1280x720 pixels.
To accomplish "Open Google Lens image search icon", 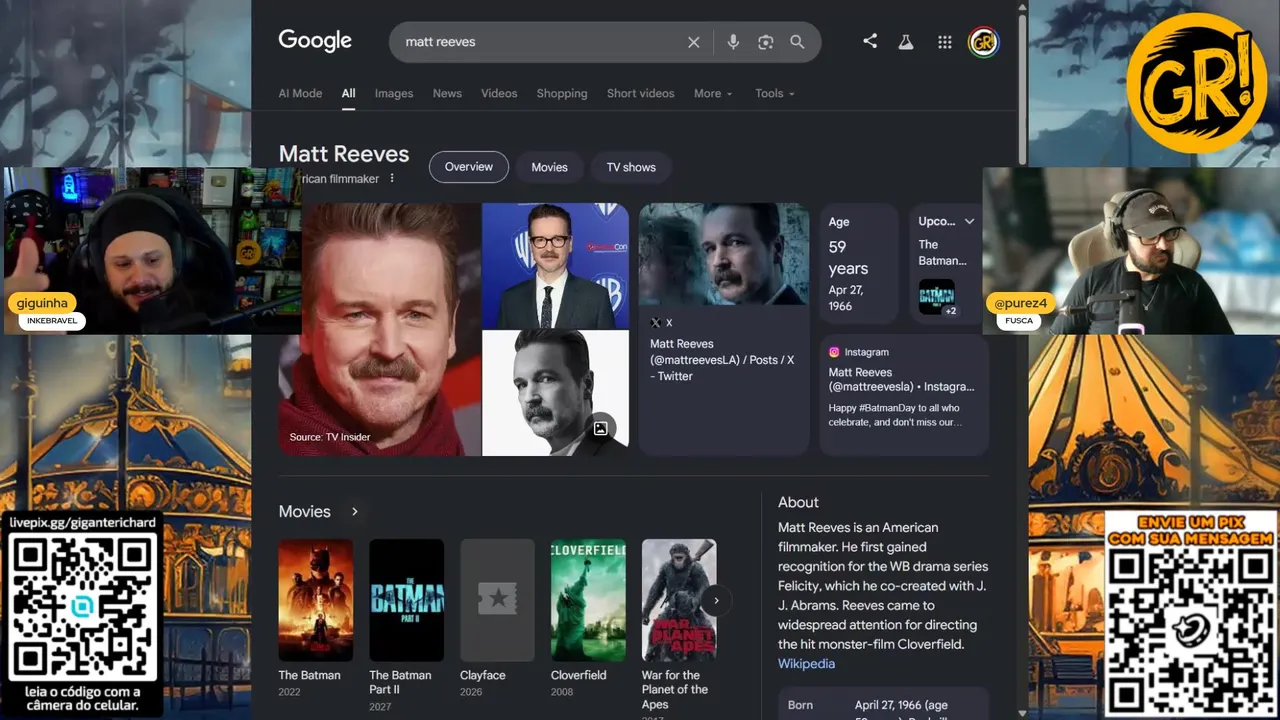I will 765,42.
